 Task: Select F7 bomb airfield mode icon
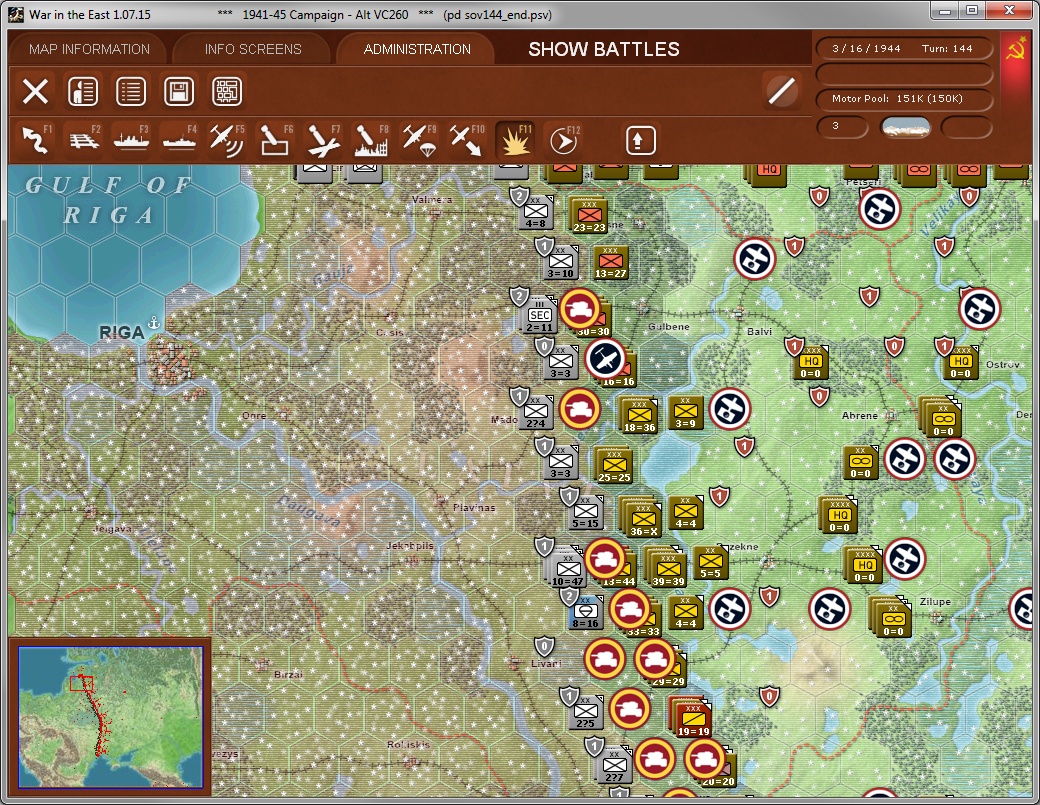coord(322,141)
